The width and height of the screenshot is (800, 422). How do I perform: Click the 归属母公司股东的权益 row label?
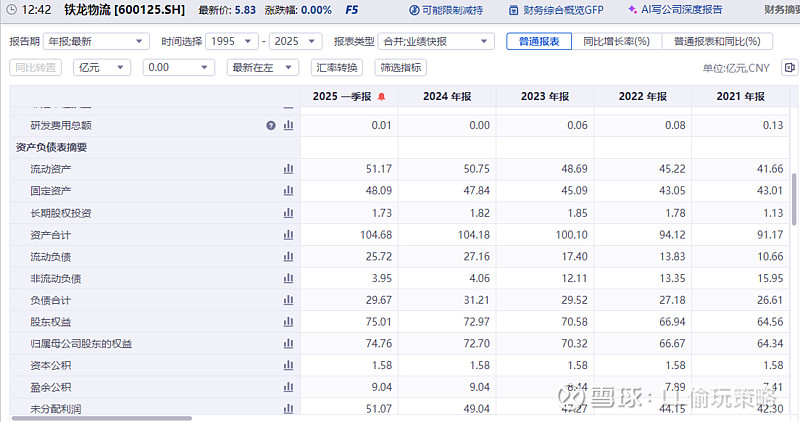click(x=81, y=344)
